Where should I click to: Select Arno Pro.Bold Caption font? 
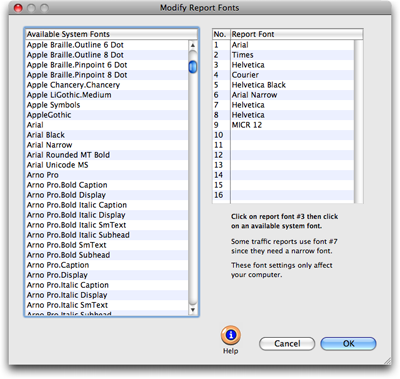click(x=107, y=185)
